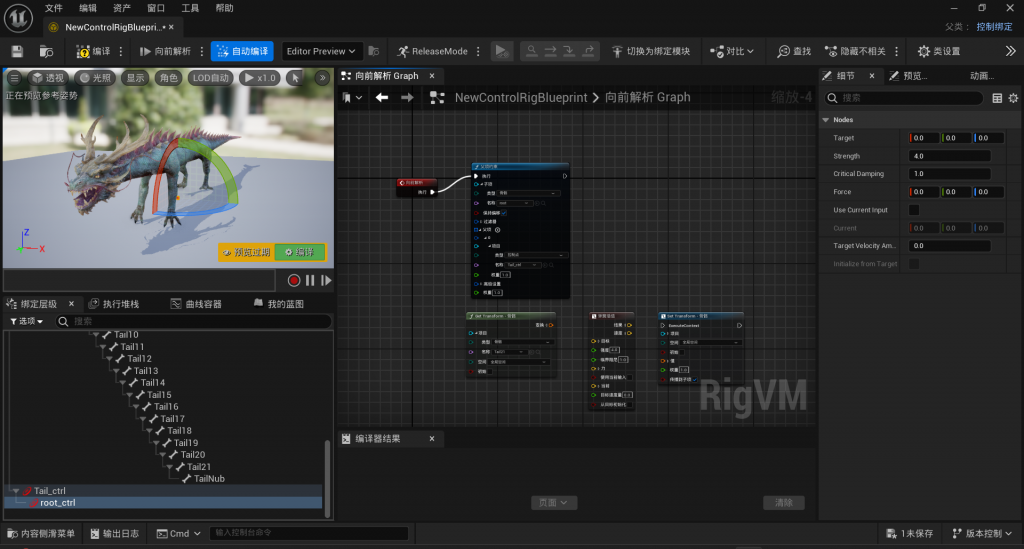Open the 帮助 Help menu

tap(224, 8)
